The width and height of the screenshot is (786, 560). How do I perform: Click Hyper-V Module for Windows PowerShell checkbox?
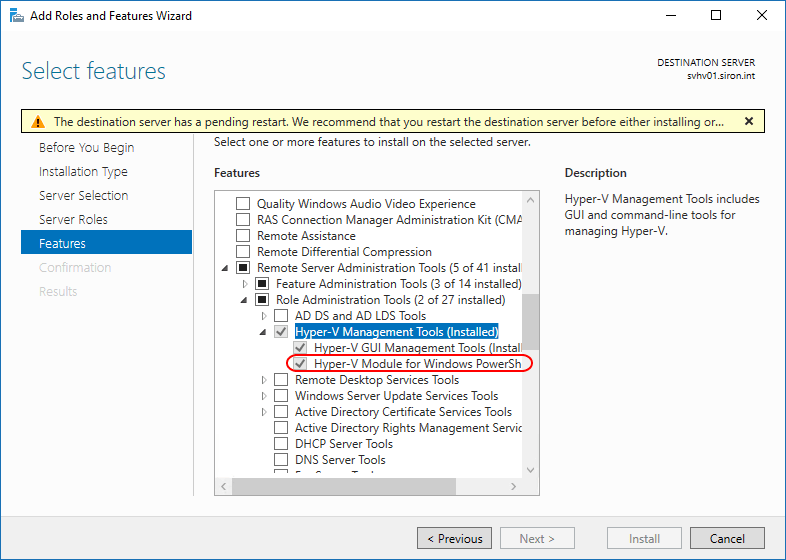click(300, 363)
